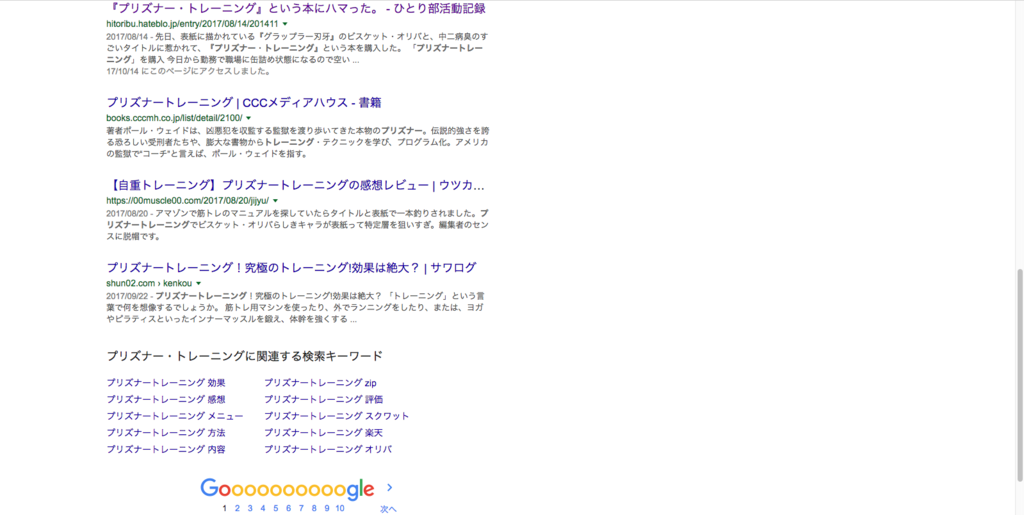Go to results page 3
Screen dimensions: 1024x515
(x=250, y=508)
